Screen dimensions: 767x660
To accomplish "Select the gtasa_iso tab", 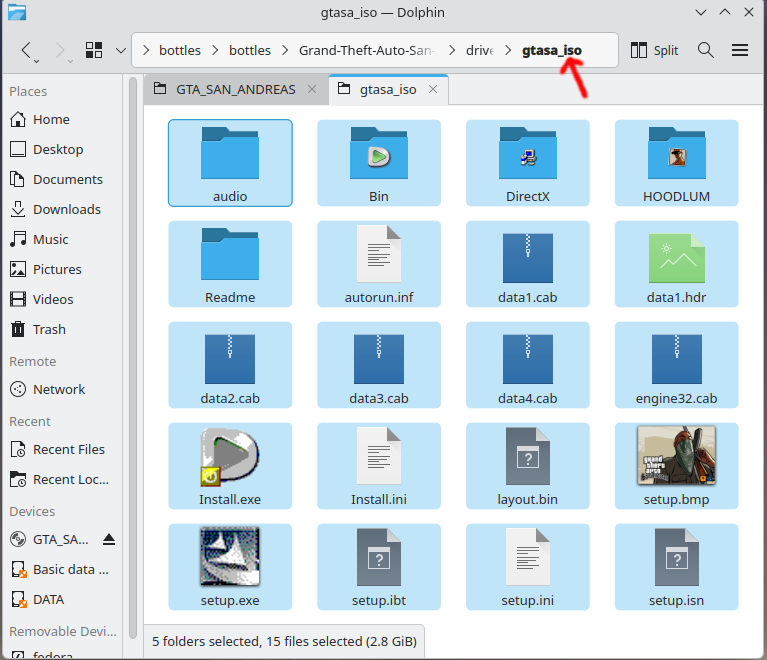I will point(388,90).
